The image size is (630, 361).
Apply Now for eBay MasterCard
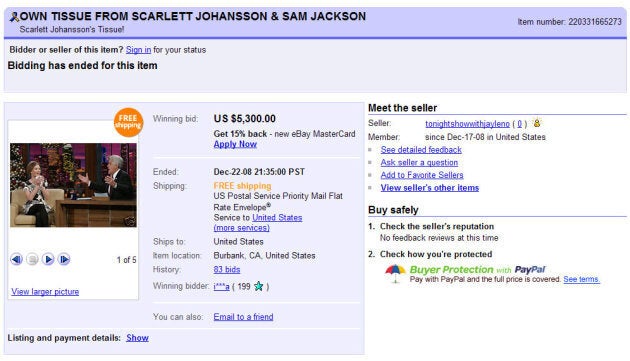235,144
